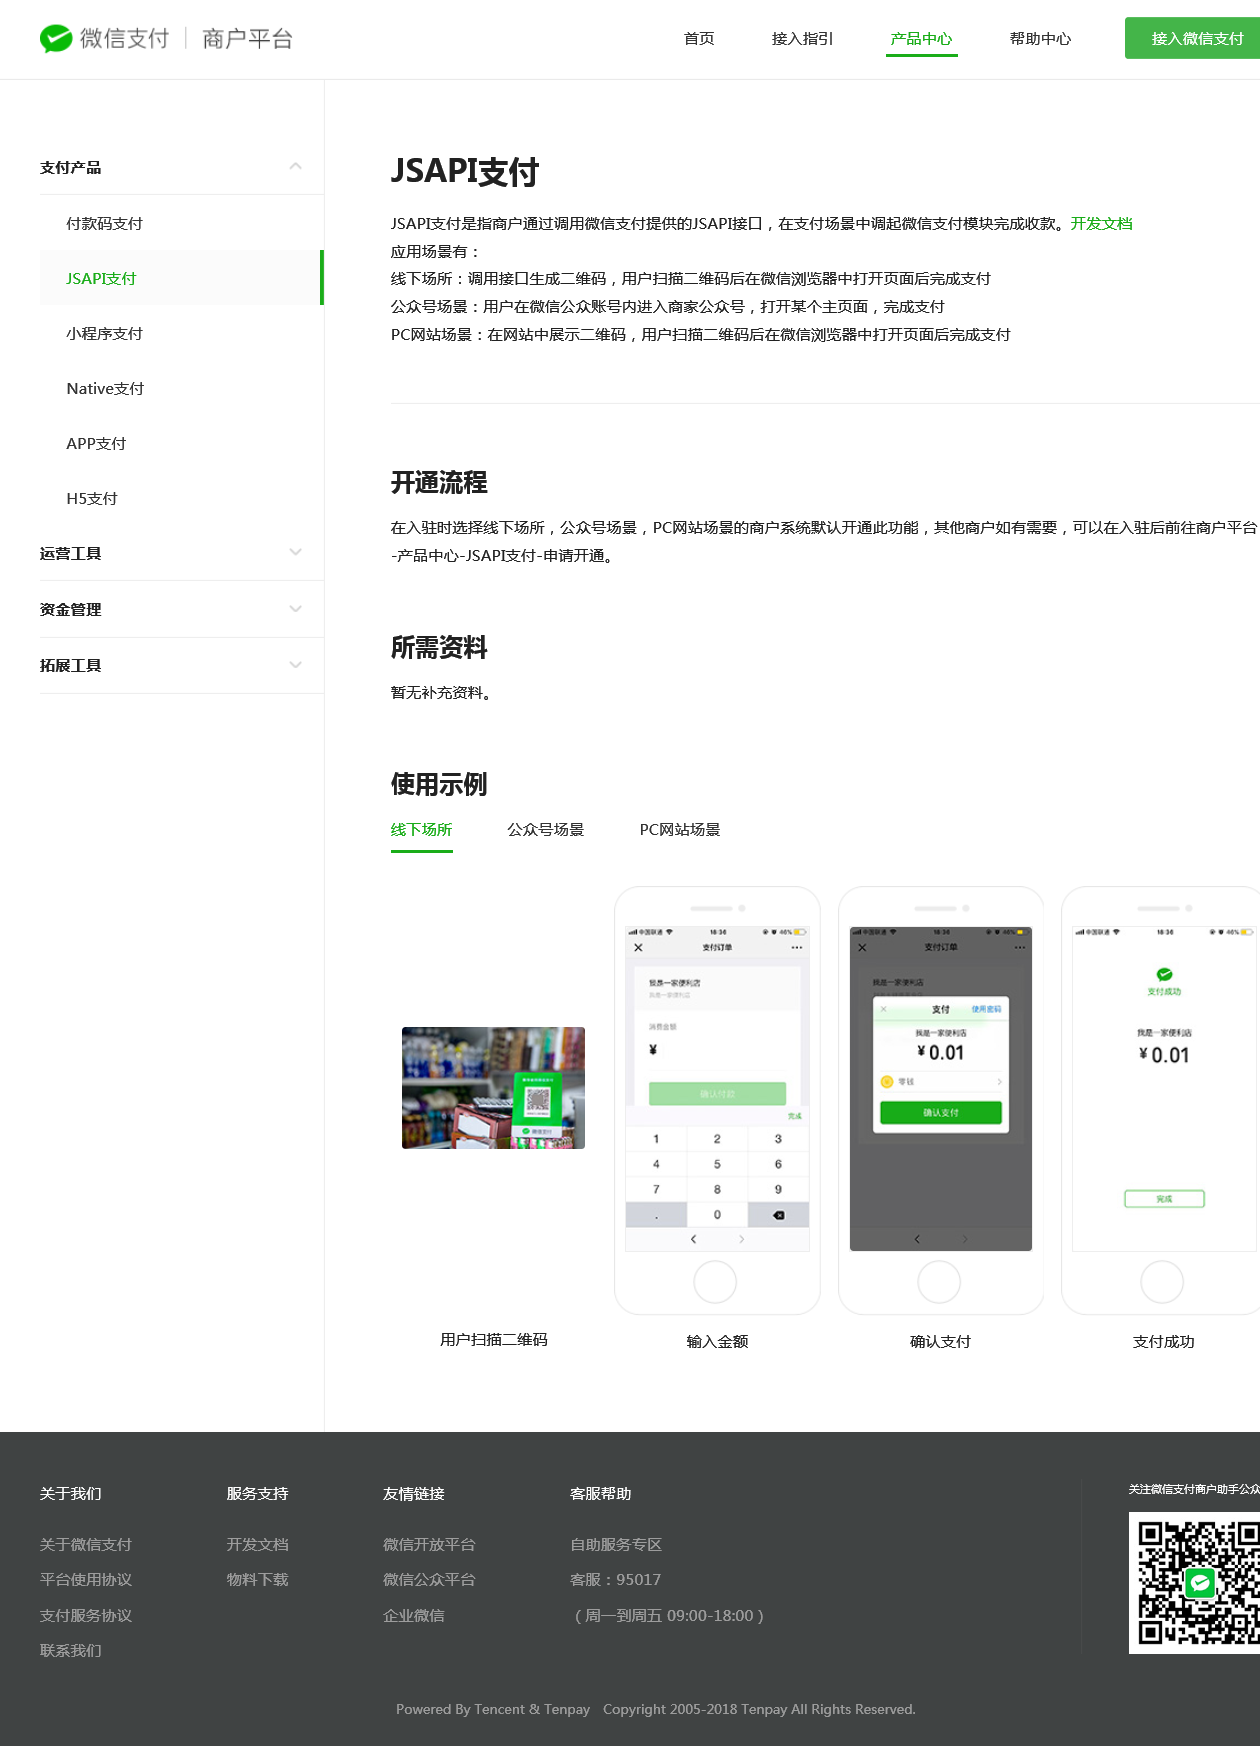
Task: Click the 确认支付 phone mockup image
Action: coord(941,1100)
